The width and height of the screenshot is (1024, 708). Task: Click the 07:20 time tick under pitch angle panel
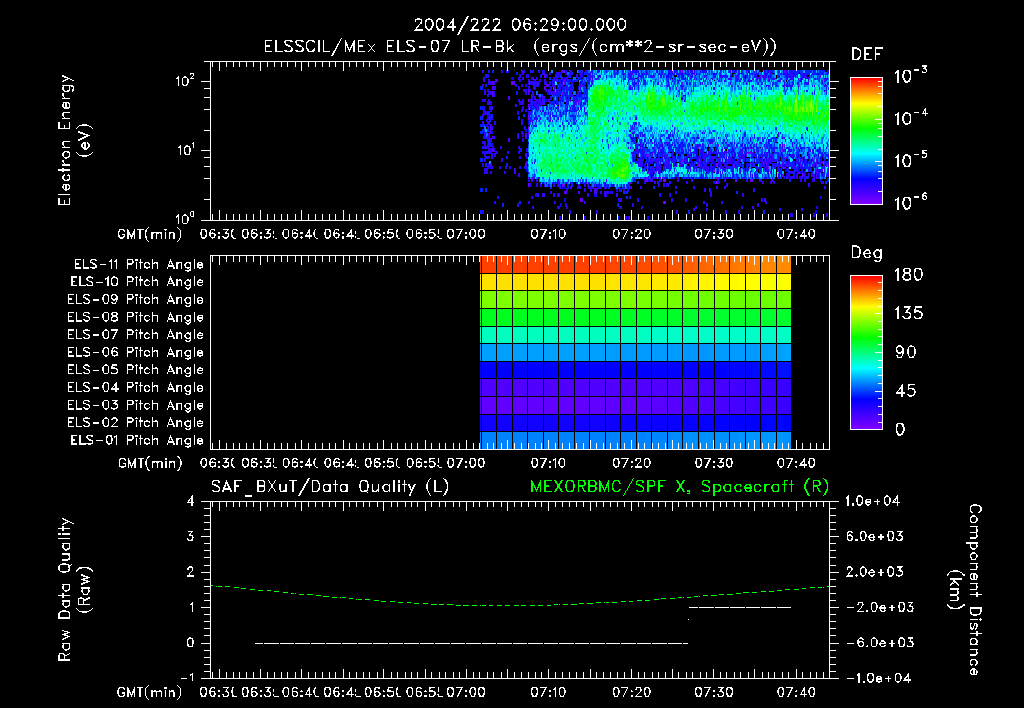pos(631,463)
